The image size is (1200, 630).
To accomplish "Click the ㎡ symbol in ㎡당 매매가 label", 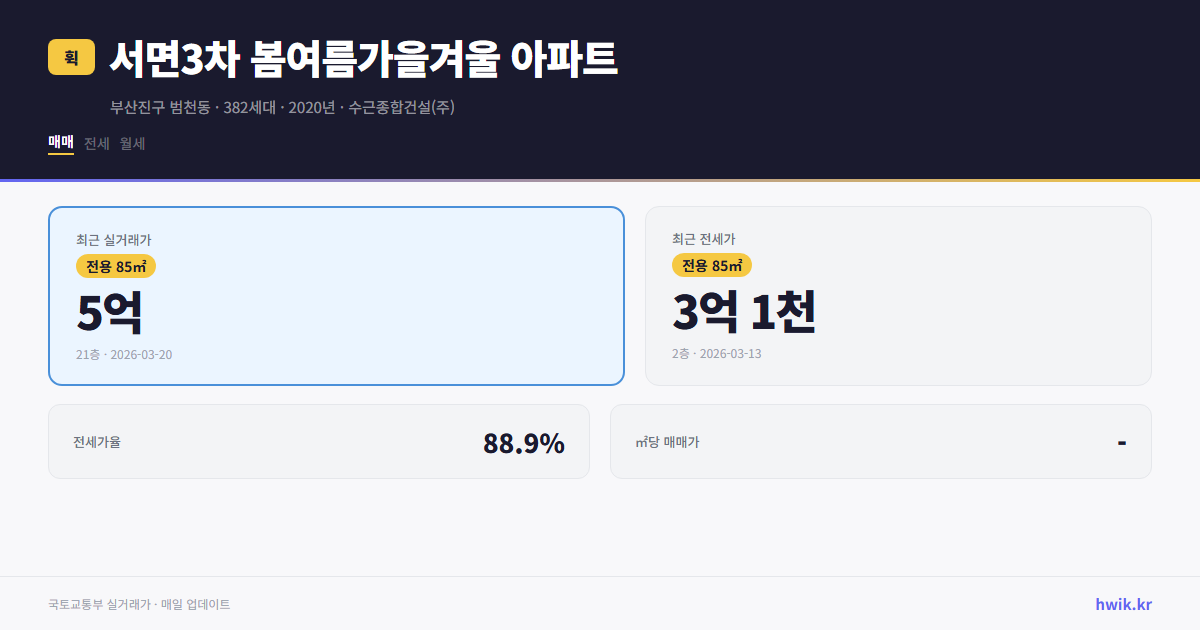I will tap(641, 441).
